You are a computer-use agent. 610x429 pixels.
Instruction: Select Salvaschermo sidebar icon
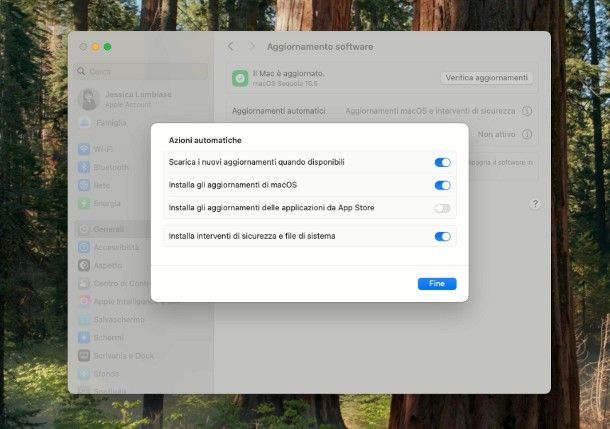tap(84, 319)
